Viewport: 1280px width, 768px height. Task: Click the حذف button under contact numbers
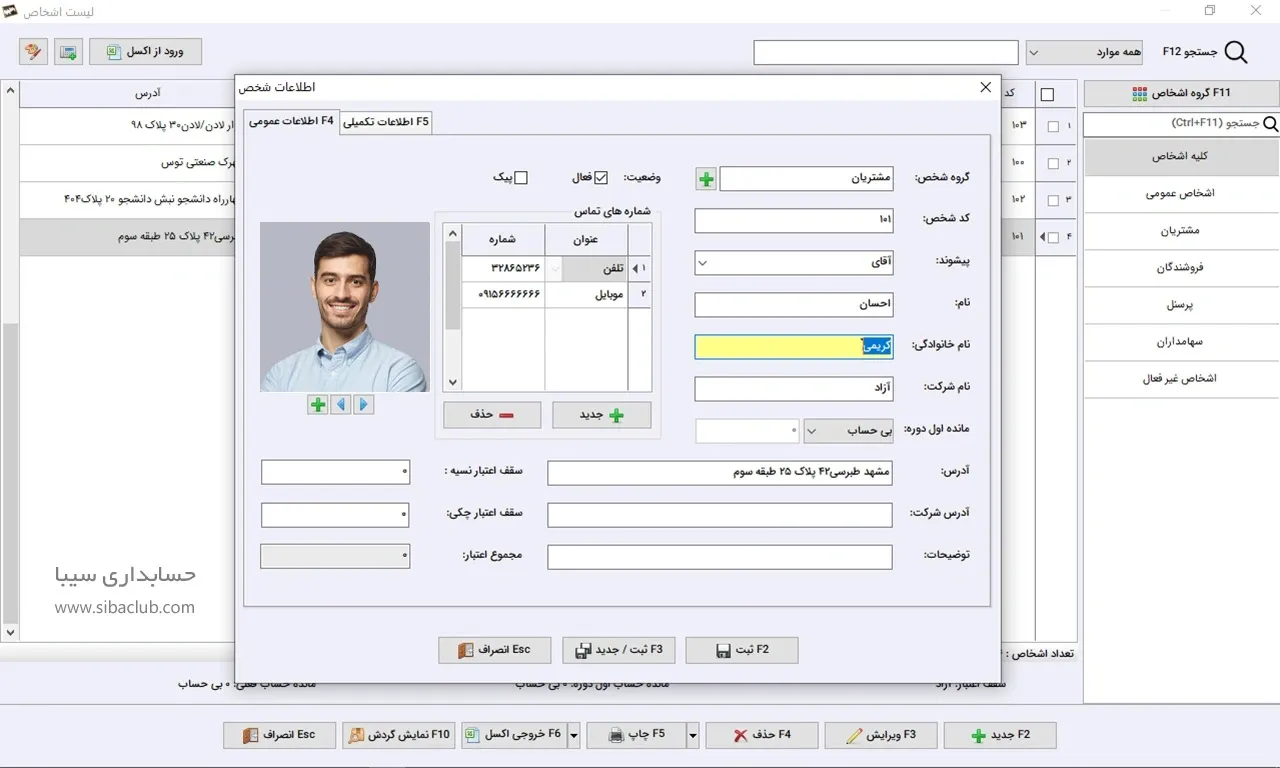[x=492, y=415]
